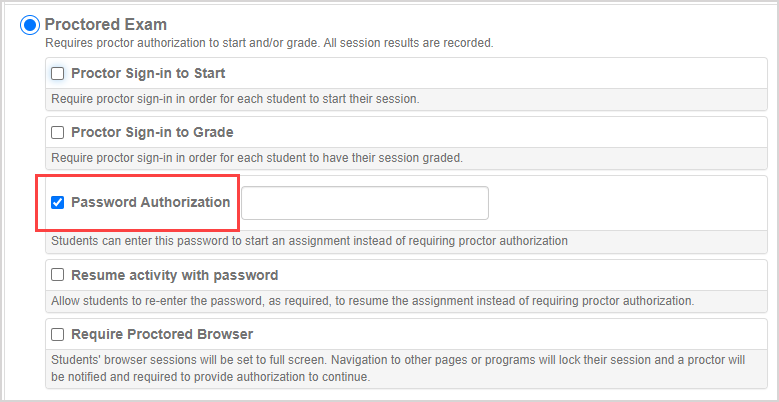The height and width of the screenshot is (402, 779).
Task: Click the 'Password Authorization' label text
Action: (150, 202)
